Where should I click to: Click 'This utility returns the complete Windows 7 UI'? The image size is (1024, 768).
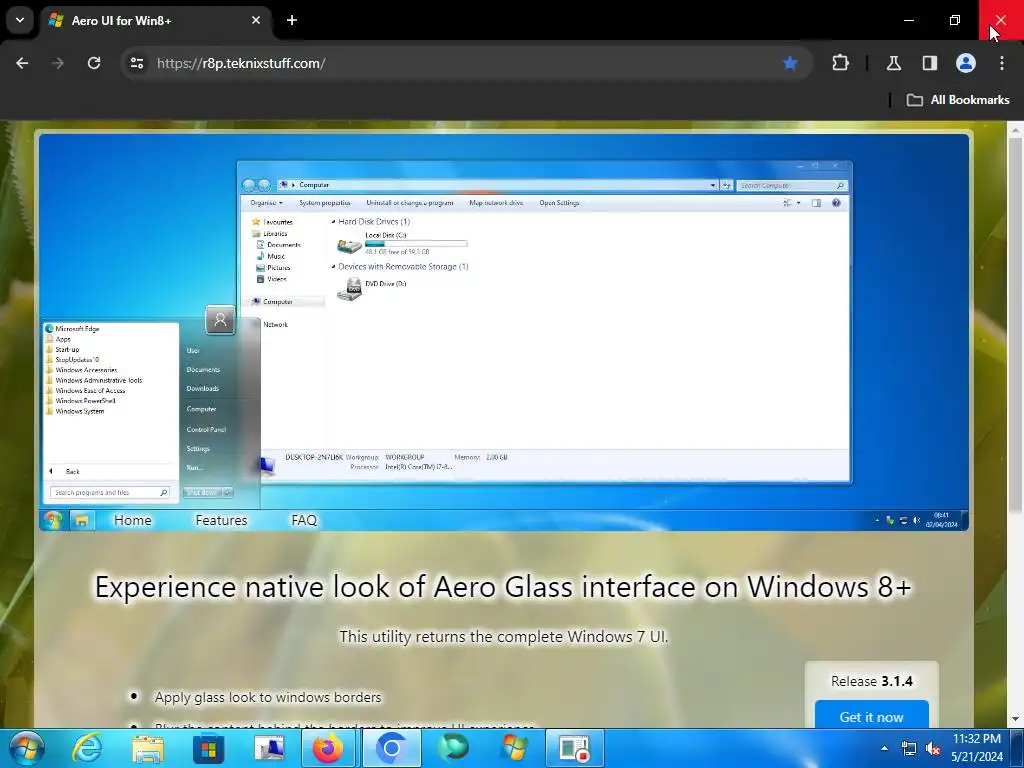coord(504,636)
